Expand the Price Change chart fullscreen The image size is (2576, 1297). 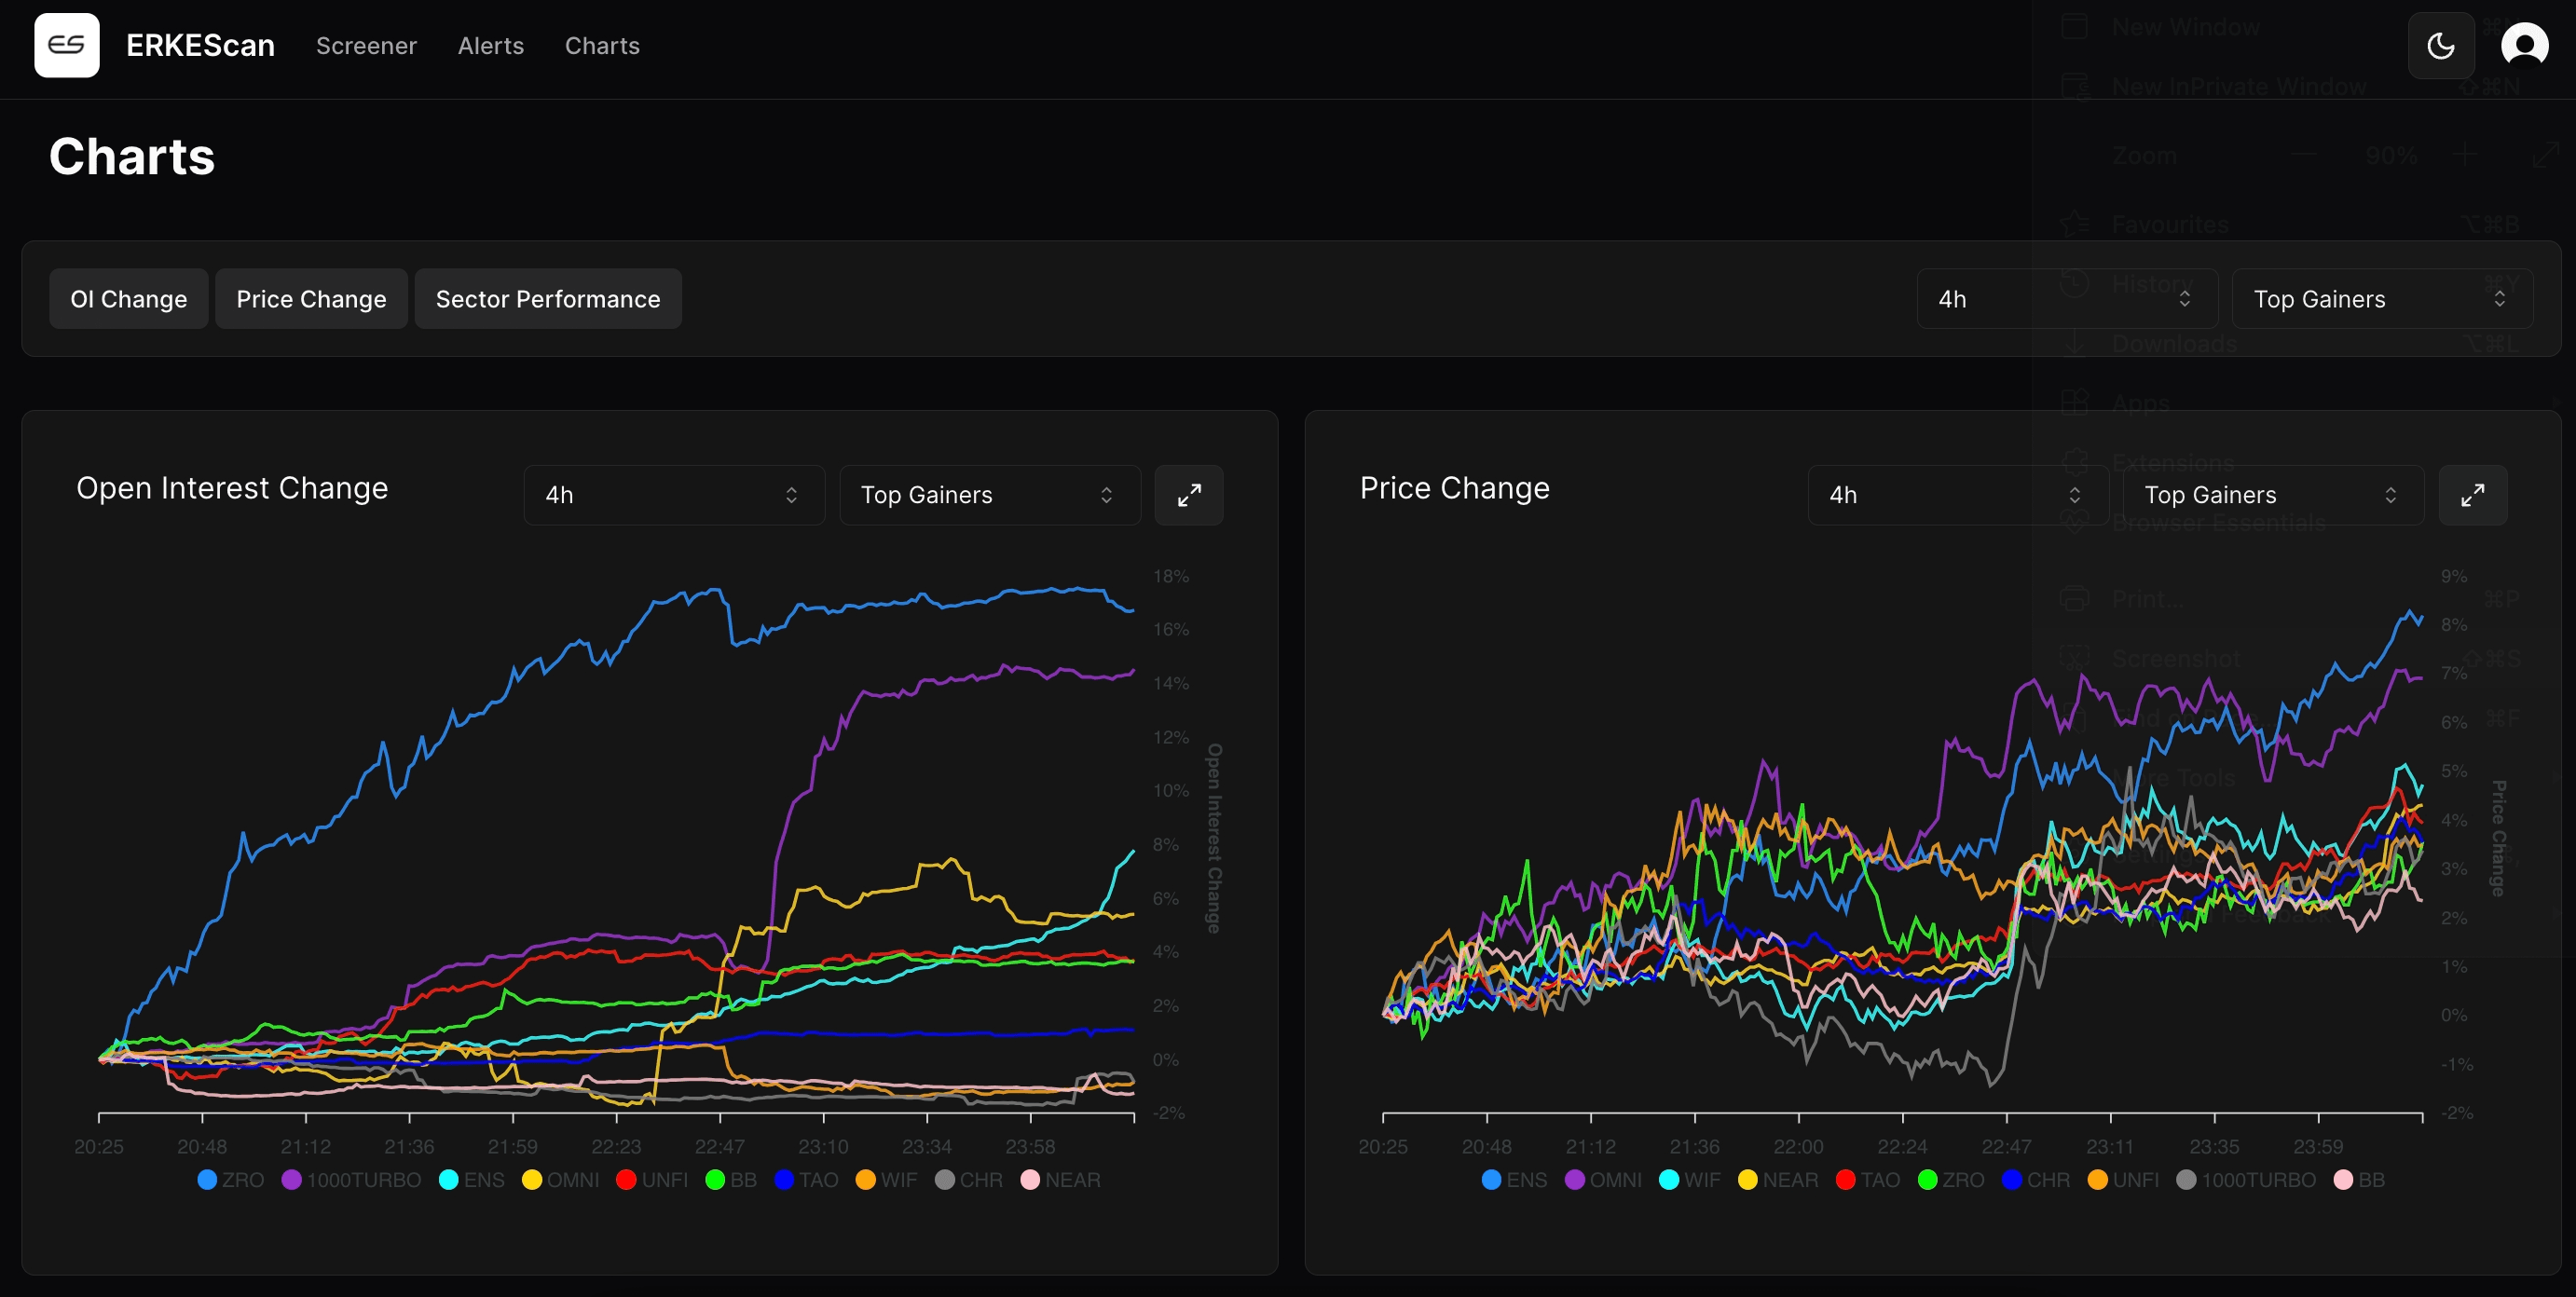click(2474, 494)
